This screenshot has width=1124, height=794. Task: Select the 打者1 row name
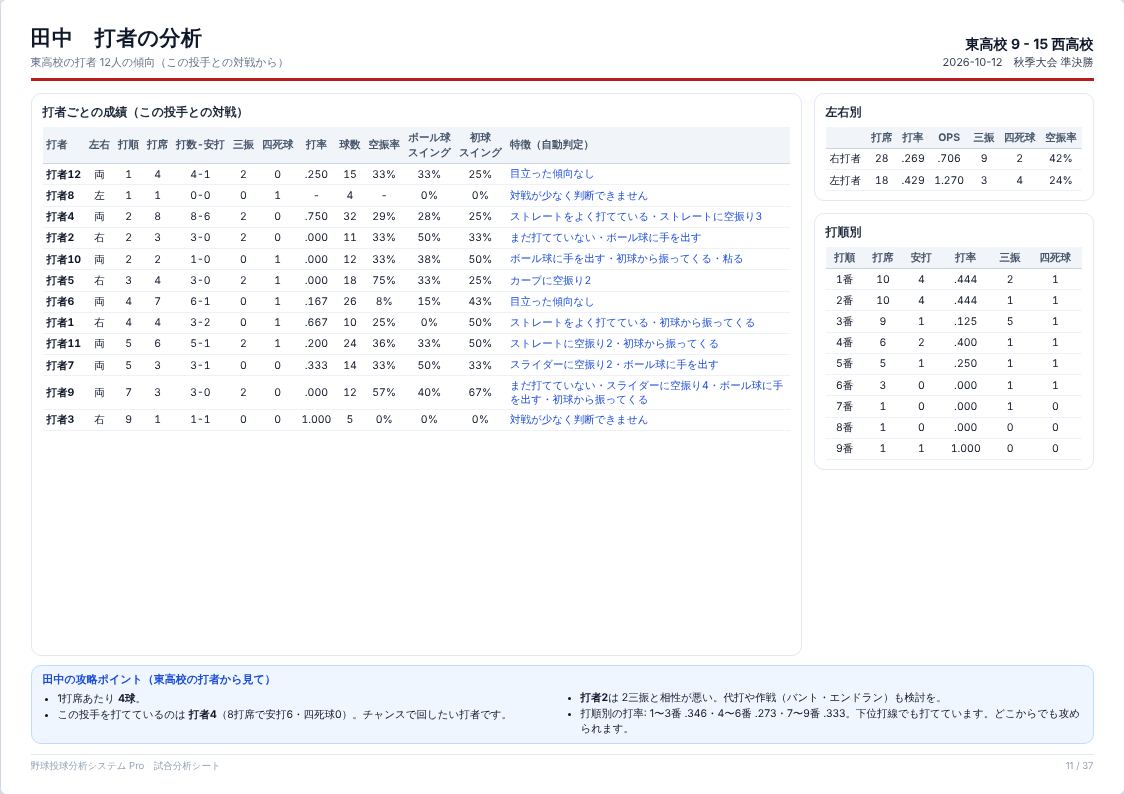pyautogui.click(x=60, y=322)
